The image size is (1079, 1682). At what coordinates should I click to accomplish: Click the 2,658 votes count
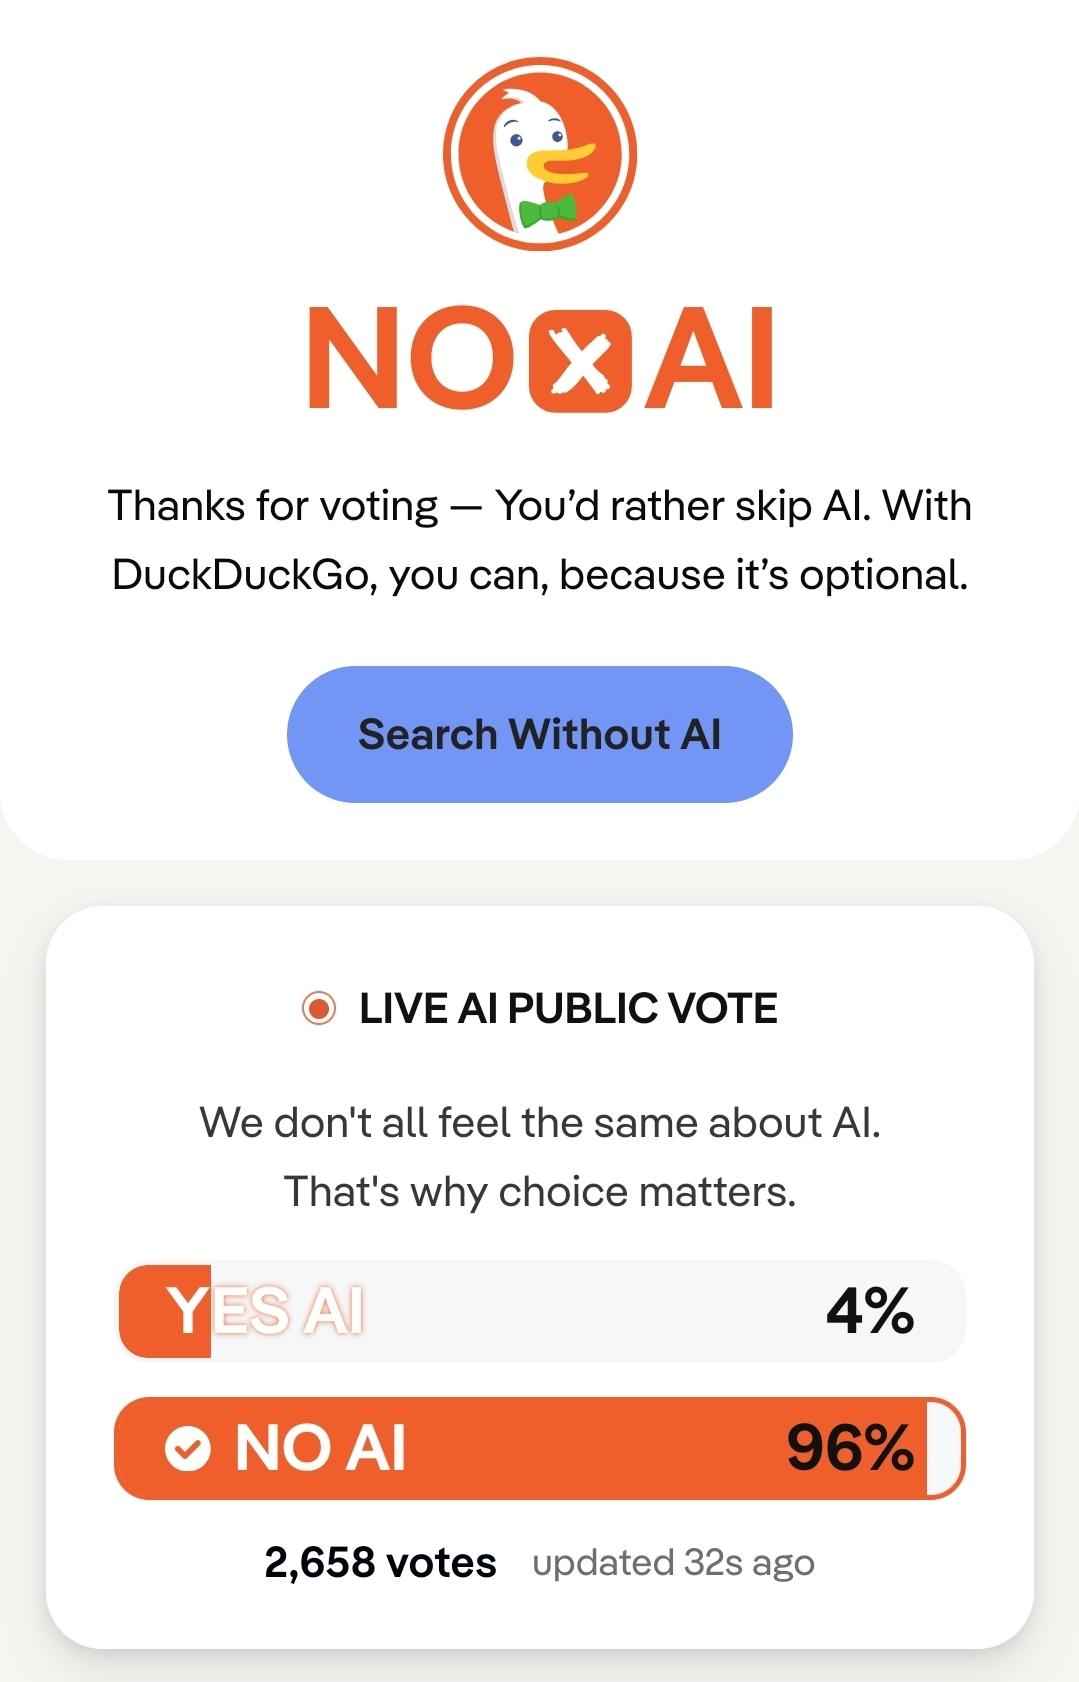(380, 1562)
